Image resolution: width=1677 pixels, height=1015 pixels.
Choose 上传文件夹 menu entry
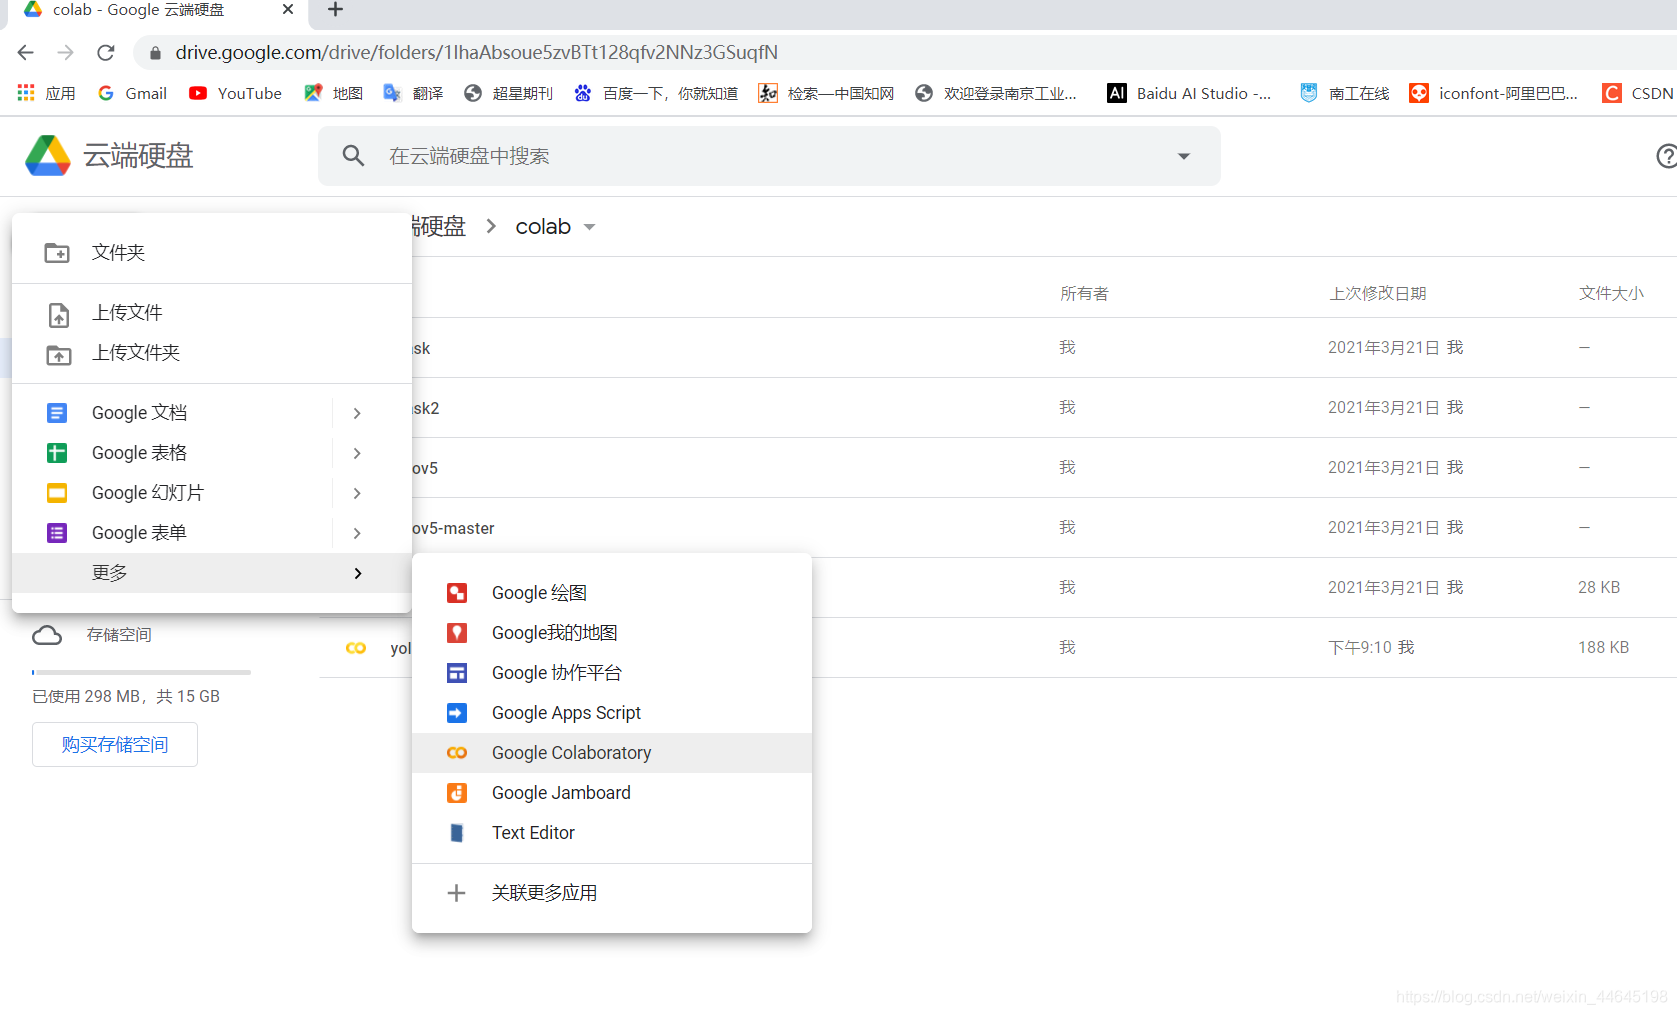click(212, 353)
